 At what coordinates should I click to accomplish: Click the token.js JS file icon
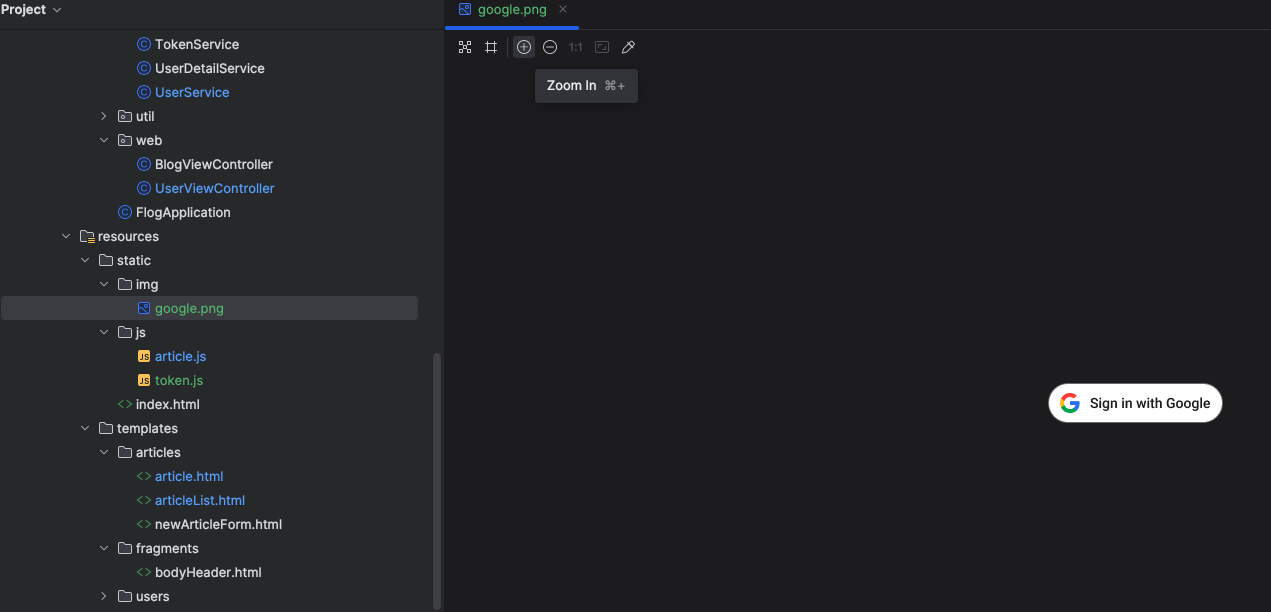144,380
